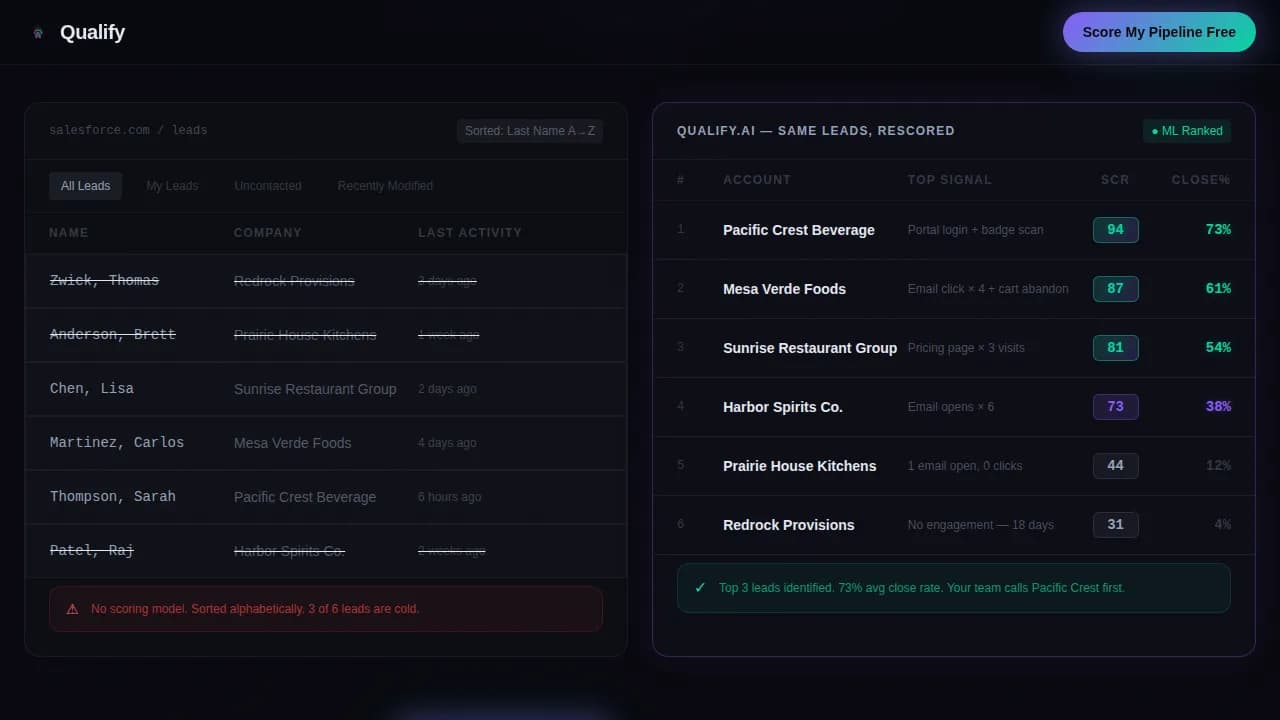Click the 4 days ago activity

pyautogui.click(x=447, y=443)
